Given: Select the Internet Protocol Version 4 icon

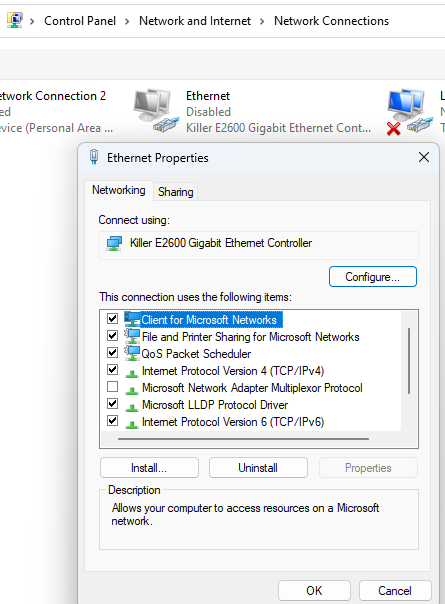Looking at the screenshot, I should pos(132,372).
